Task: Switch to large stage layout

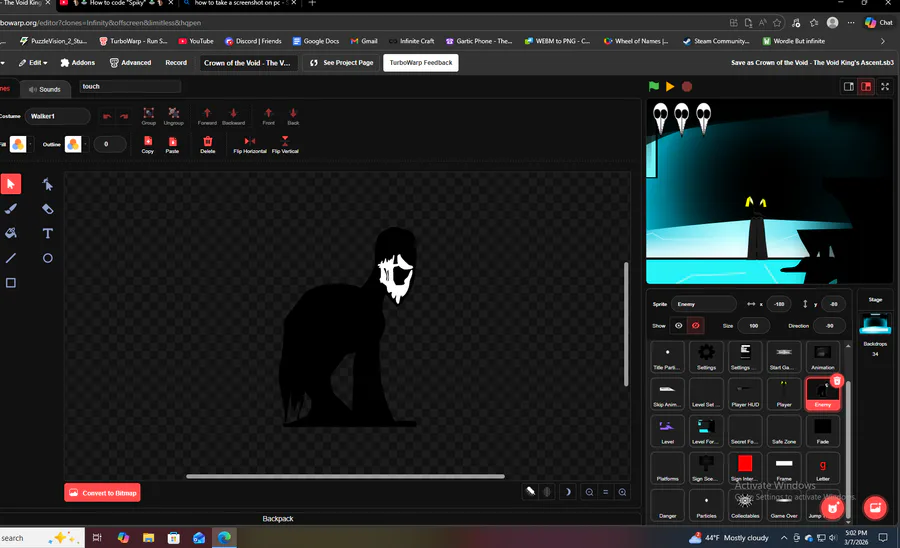Action: pos(866,87)
